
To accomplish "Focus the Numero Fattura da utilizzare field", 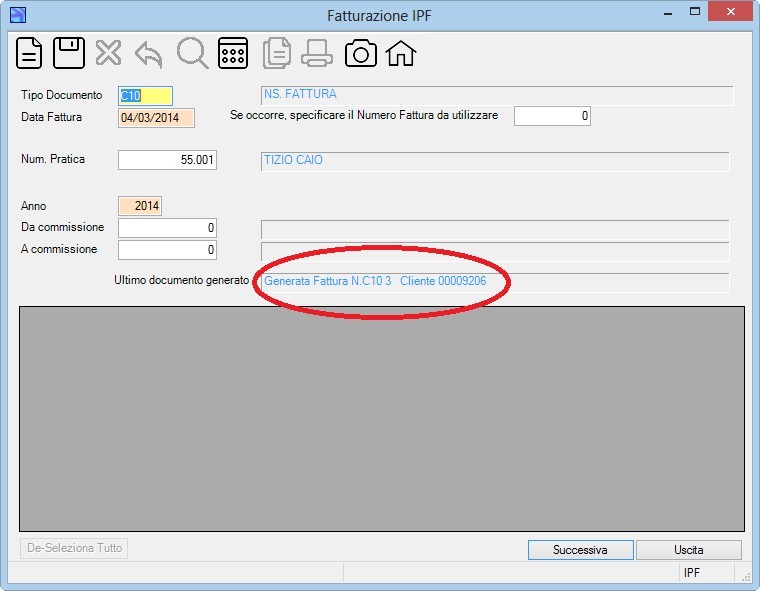I will pyautogui.click(x=552, y=116).
